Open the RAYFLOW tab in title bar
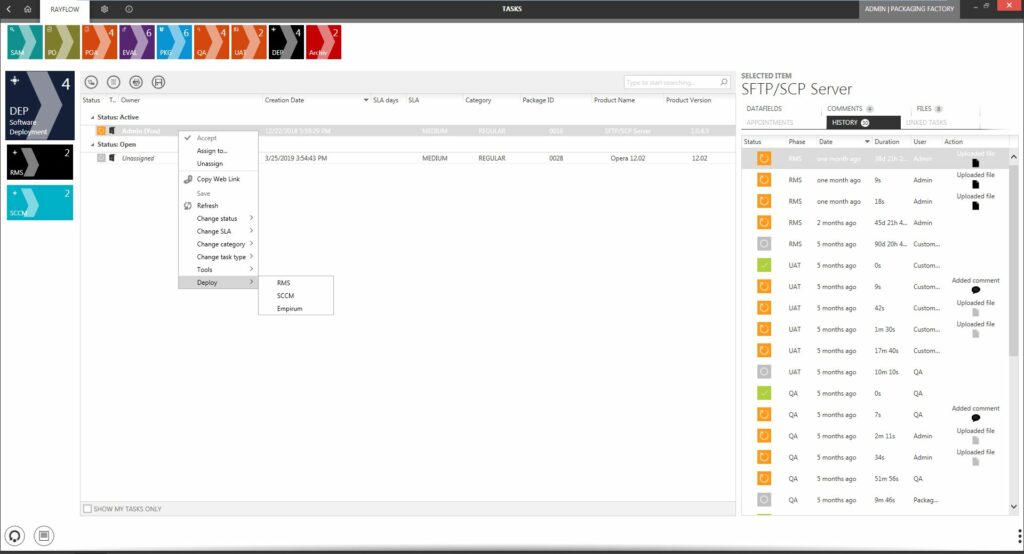The height and width of the screenshot is (554, 1024). tap(65, 9)
